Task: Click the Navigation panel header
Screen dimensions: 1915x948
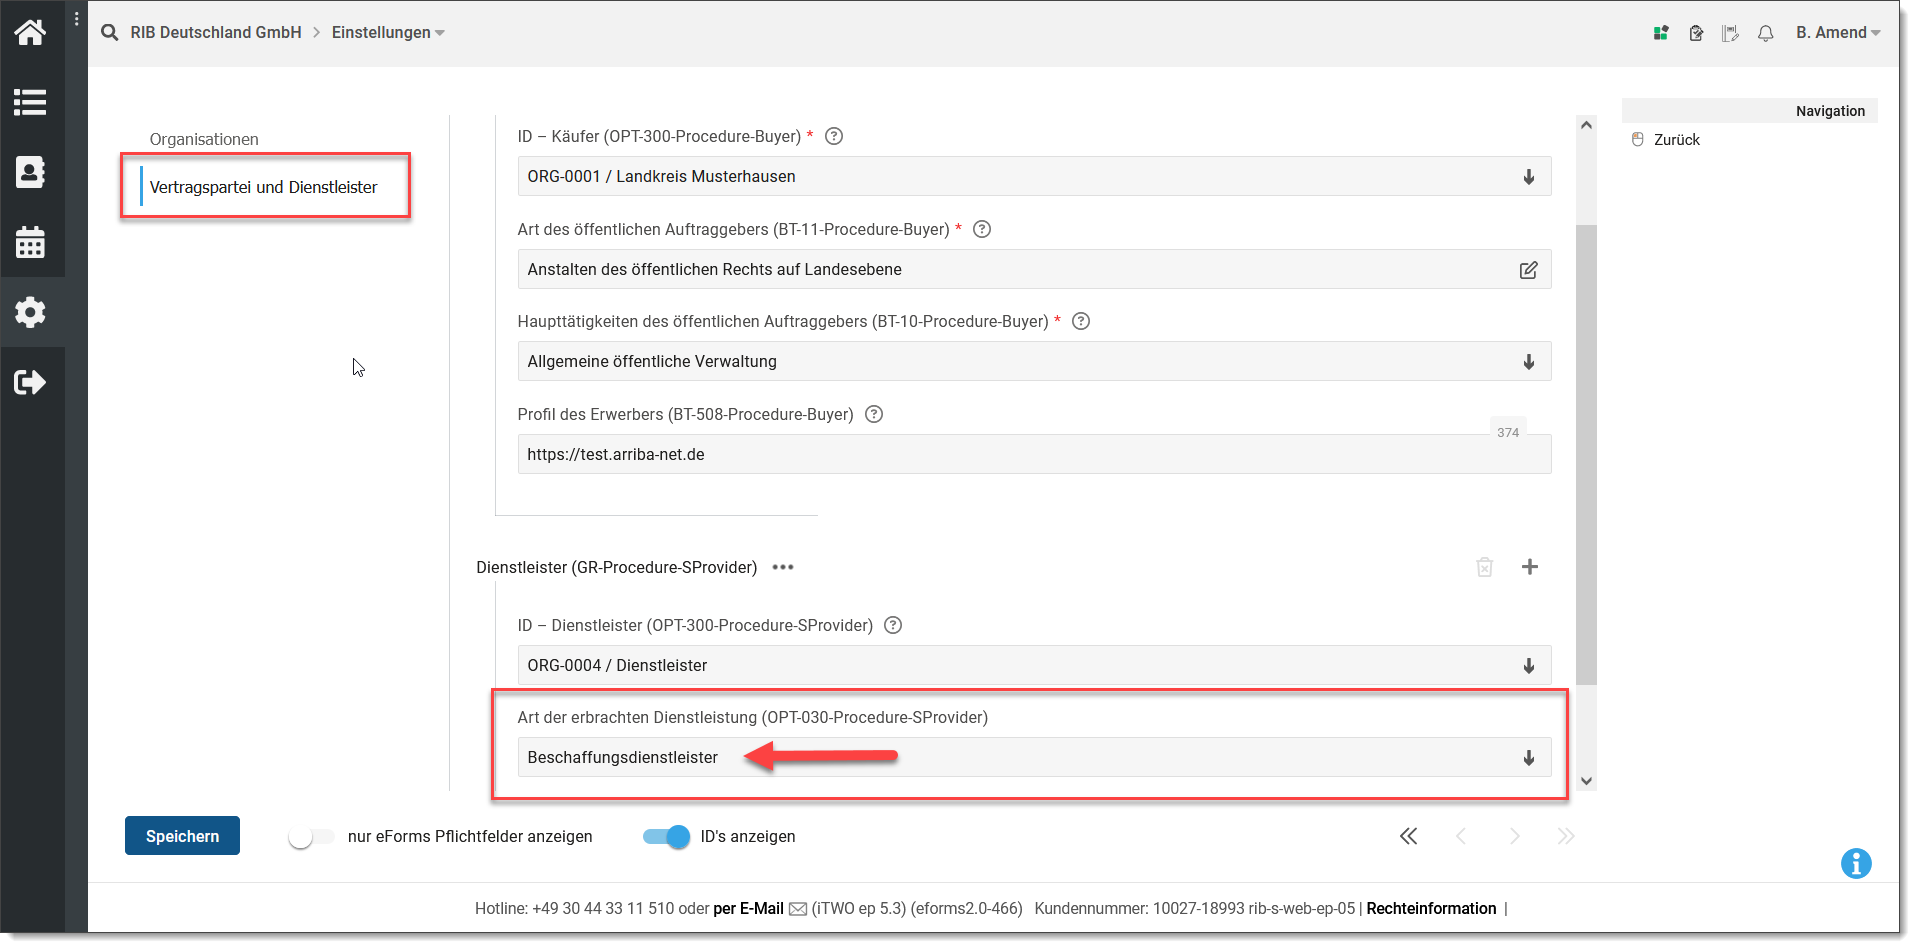Action: point(1749,111)
